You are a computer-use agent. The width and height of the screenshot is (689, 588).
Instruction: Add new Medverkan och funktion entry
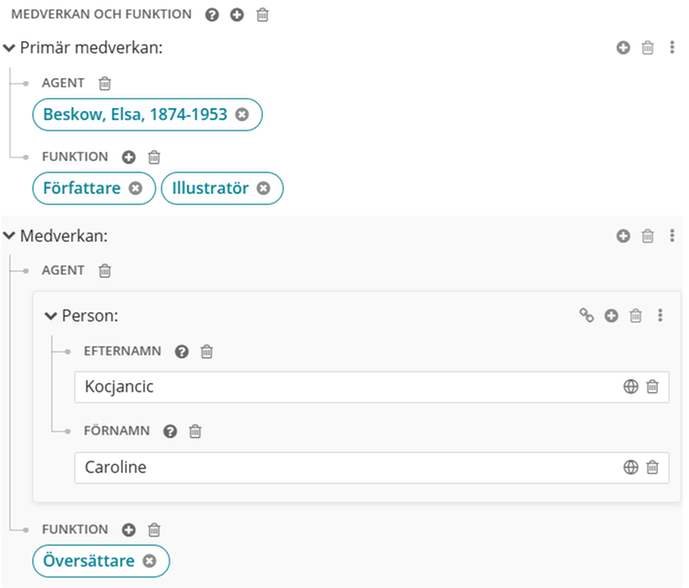click(x=237, y=15)
